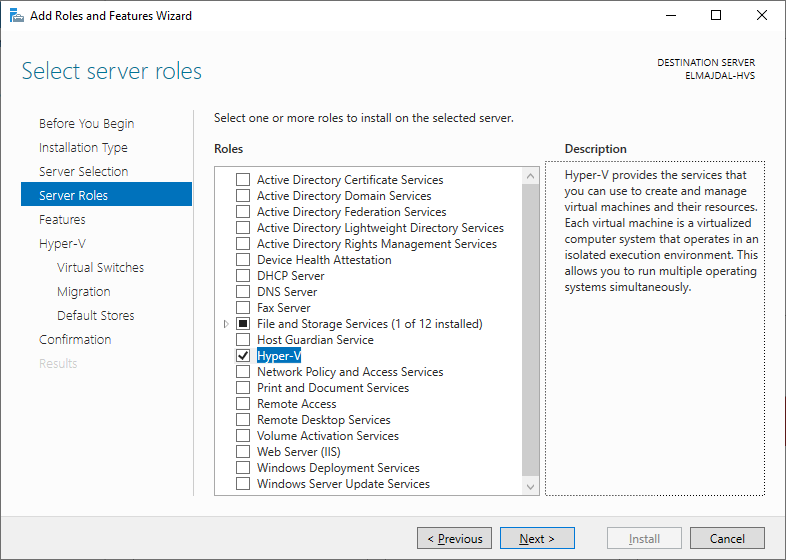
Task: Open the Confirmation step
Action: pos(75,340)
